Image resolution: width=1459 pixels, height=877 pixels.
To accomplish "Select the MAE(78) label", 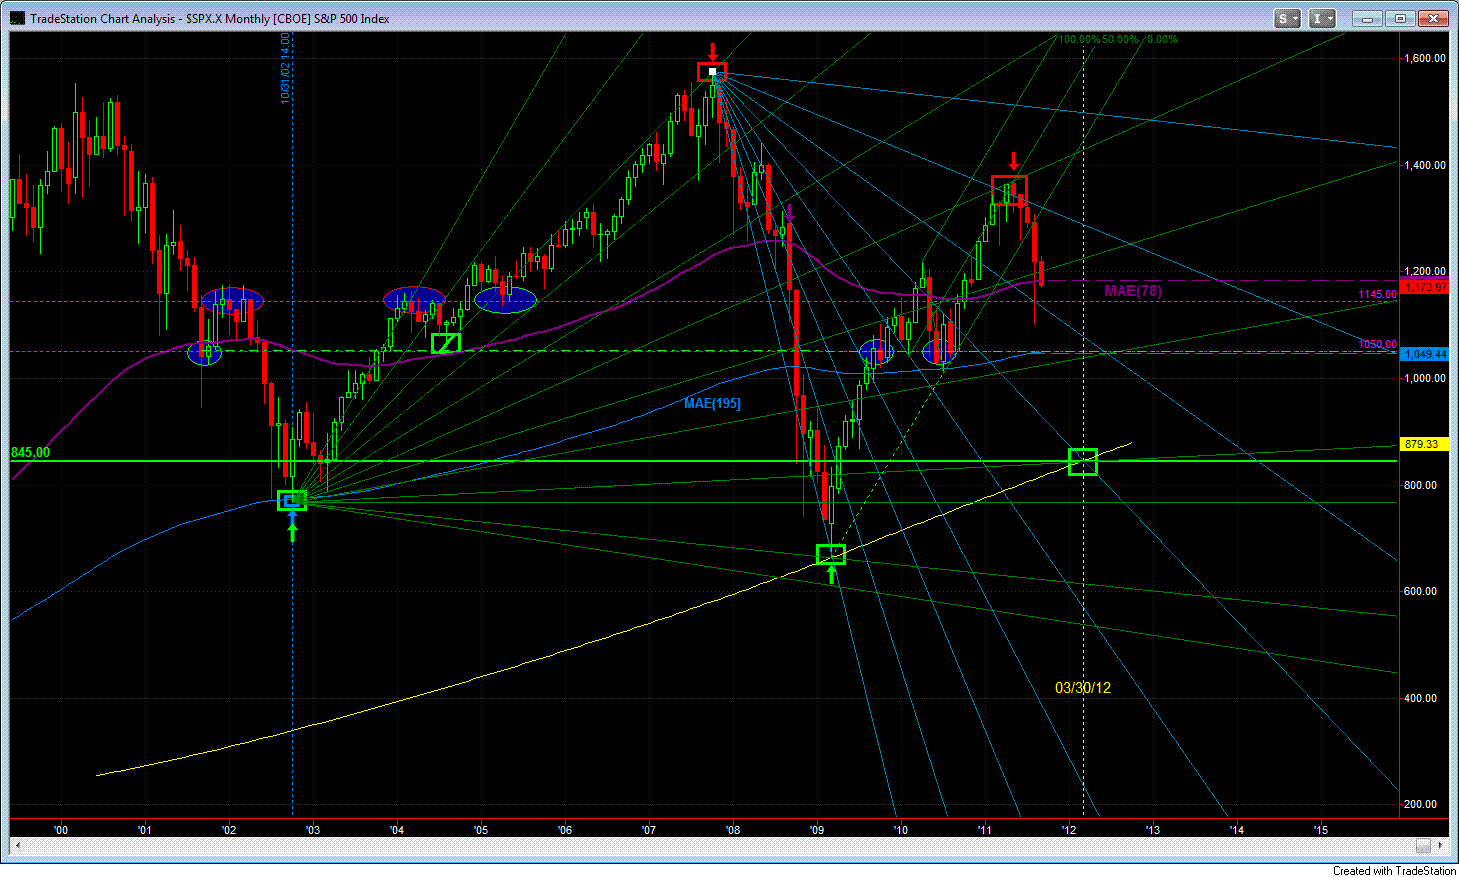I will point(1133,291).
